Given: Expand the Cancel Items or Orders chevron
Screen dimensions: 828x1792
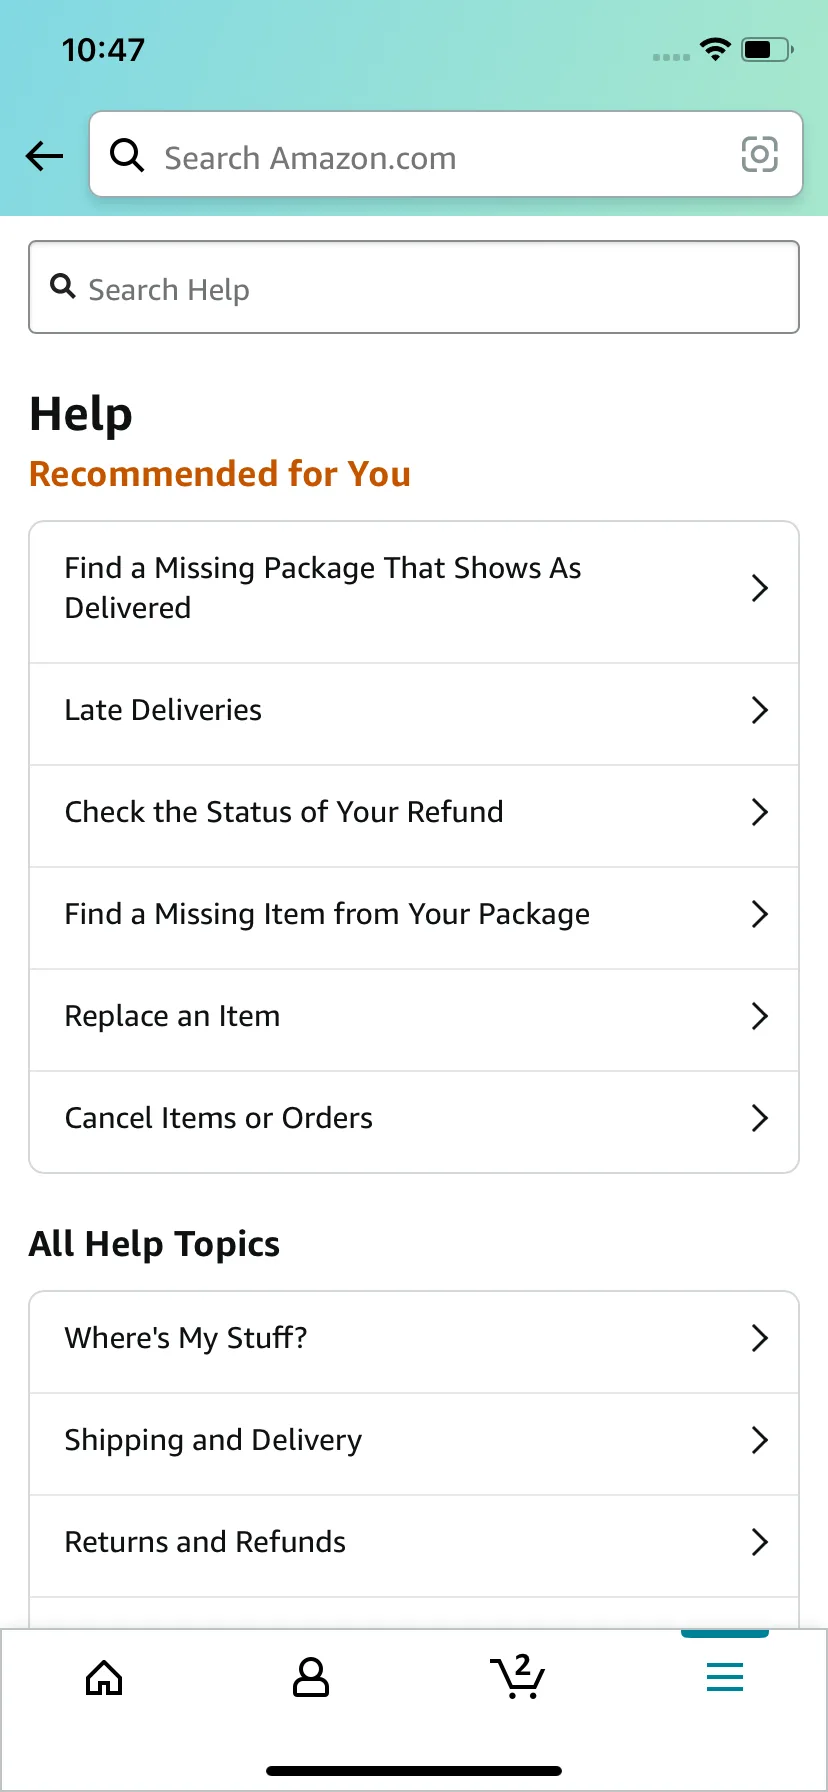Looking at the screenshot, I should click(x=759, y=1118).
